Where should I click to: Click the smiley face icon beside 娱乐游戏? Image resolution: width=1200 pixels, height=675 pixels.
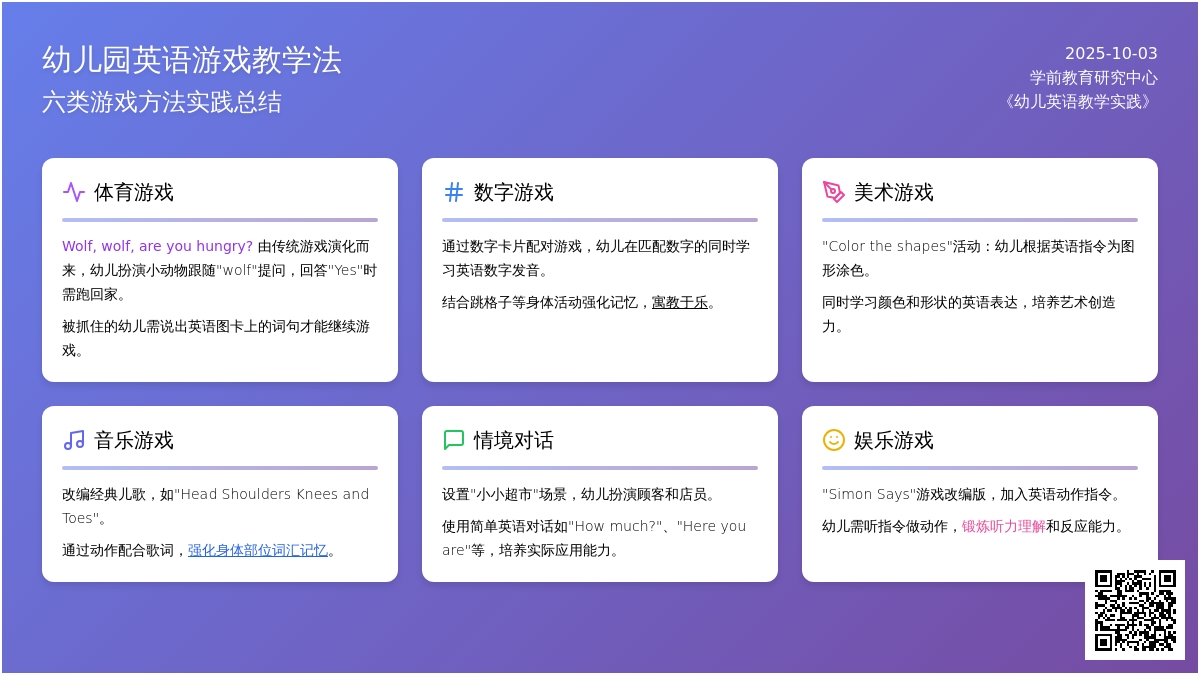pyautogui.click(x=834, y=440)
